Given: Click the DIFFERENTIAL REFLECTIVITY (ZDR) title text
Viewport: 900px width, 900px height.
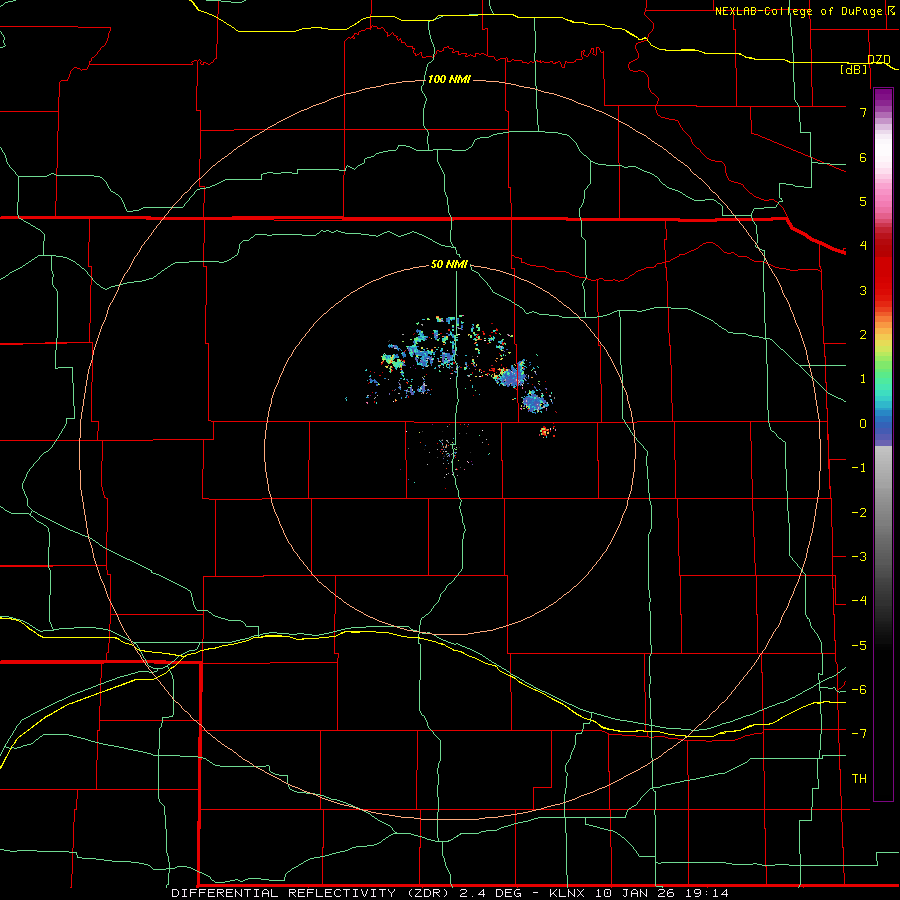Looking at the screenshot, I should 312,893.
